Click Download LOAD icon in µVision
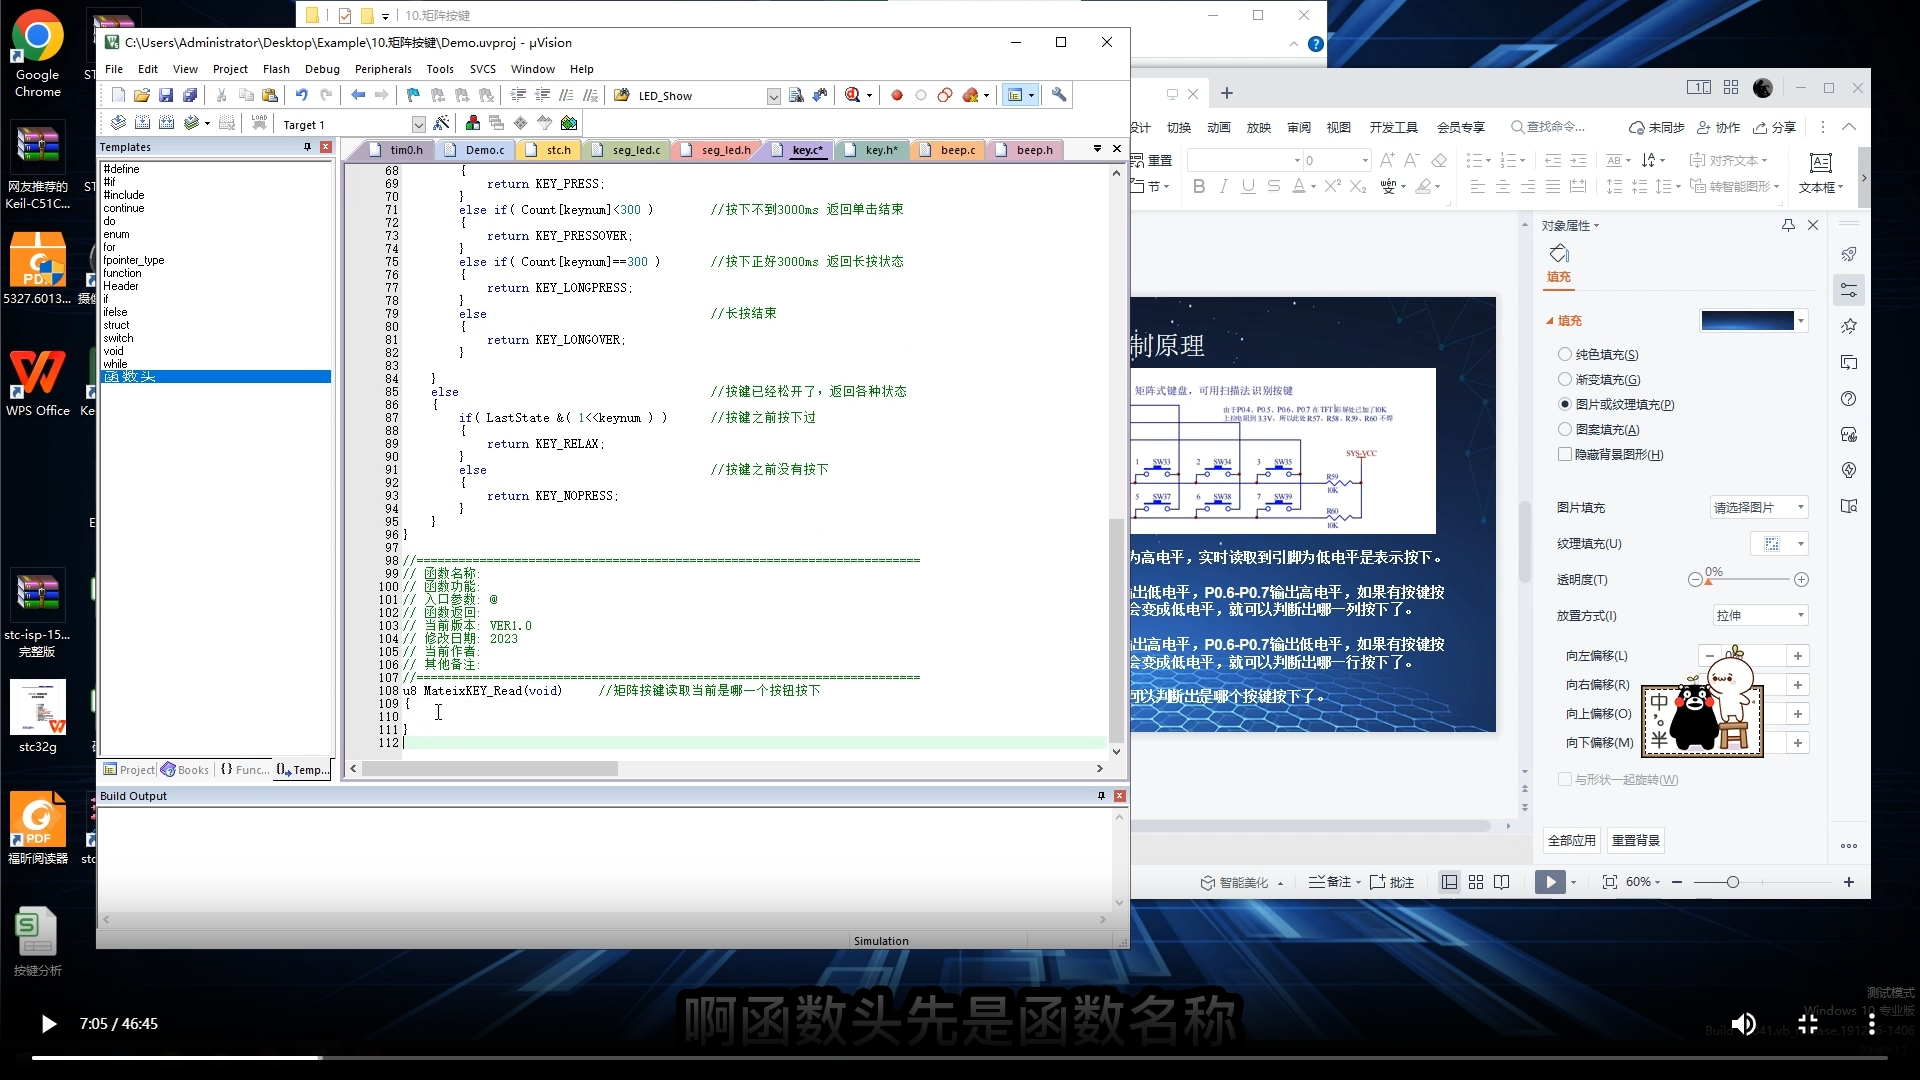 click(259, 123)
